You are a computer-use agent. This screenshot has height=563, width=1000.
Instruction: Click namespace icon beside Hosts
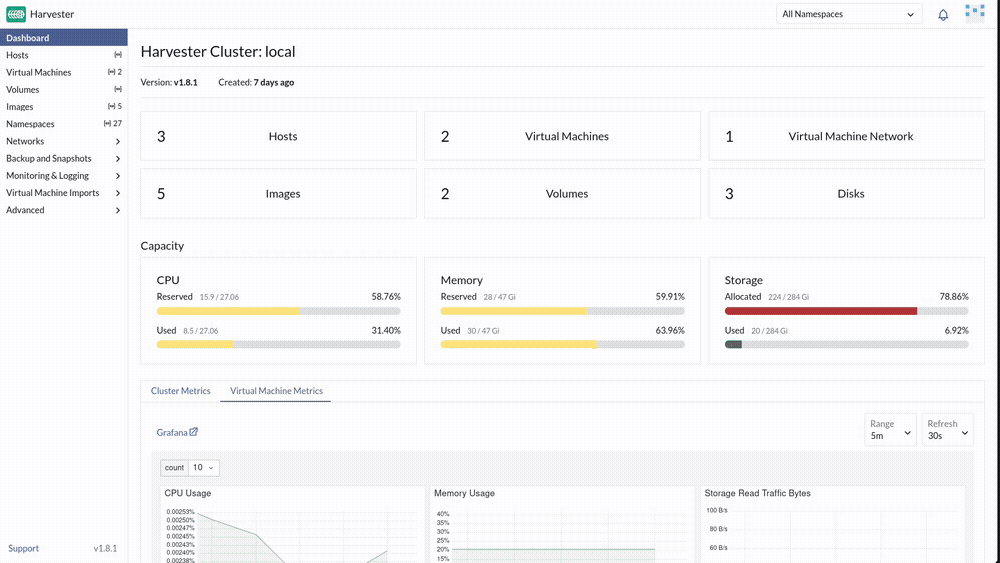click(118, 55)
